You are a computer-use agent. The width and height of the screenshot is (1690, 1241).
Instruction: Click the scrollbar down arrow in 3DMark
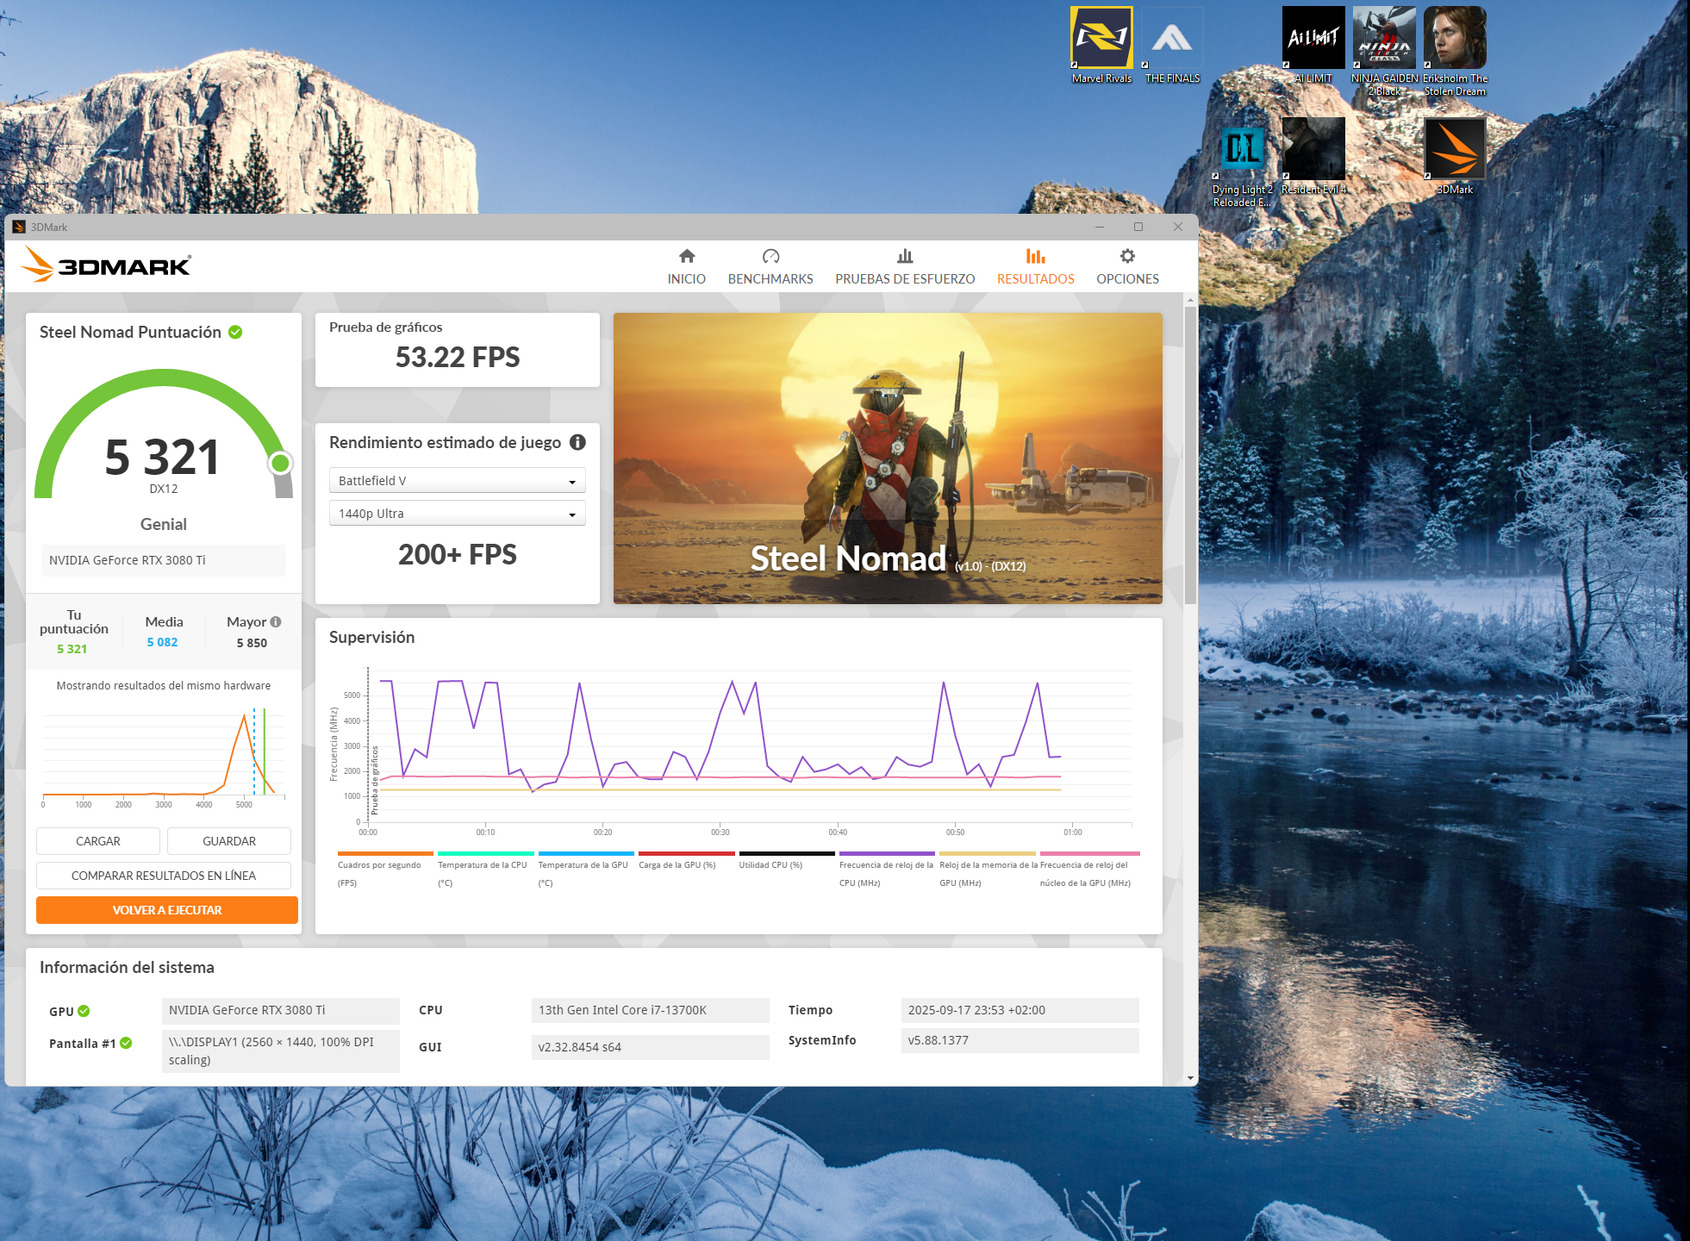tap(1190, 1078)
